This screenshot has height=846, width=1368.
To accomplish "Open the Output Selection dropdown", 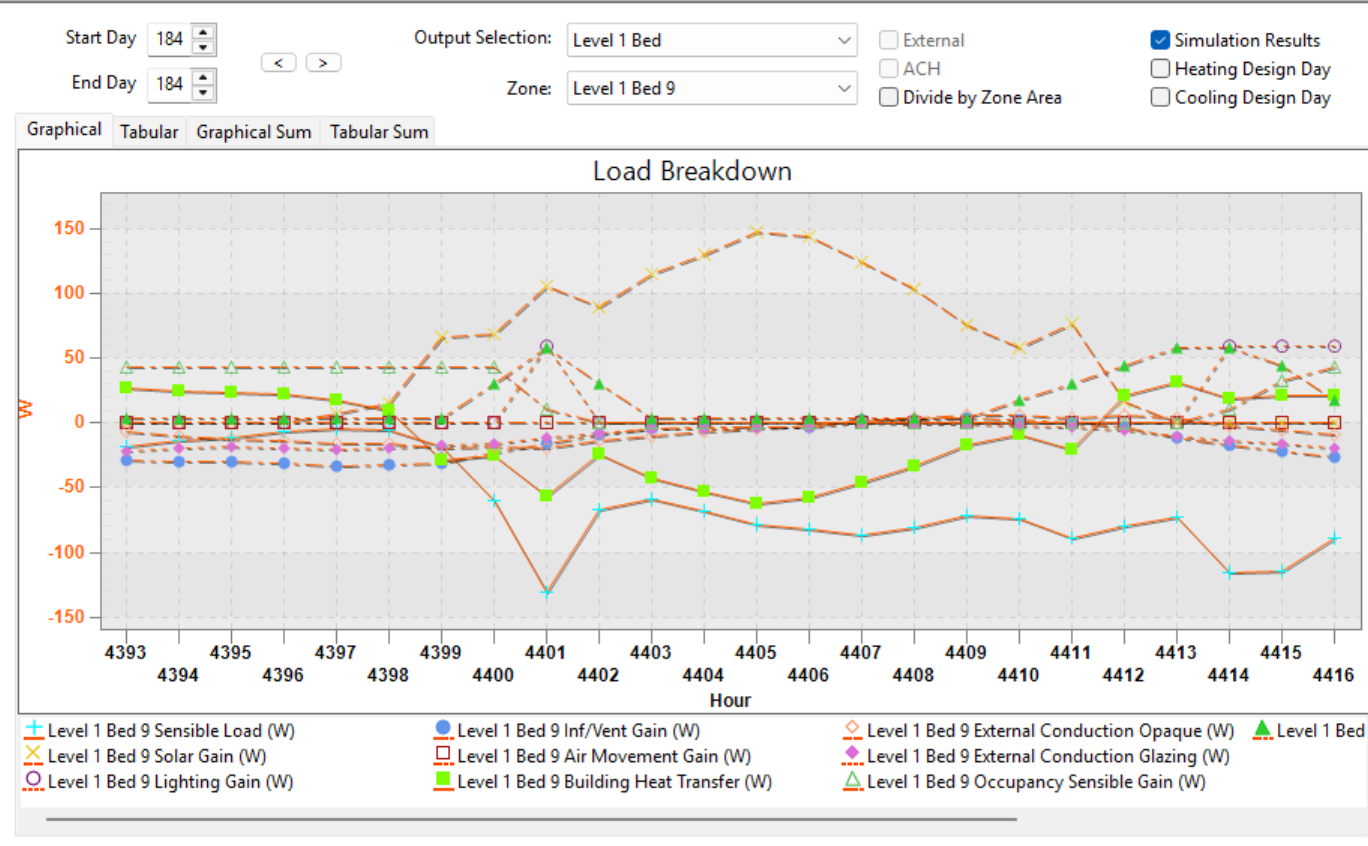I will 711,41.
